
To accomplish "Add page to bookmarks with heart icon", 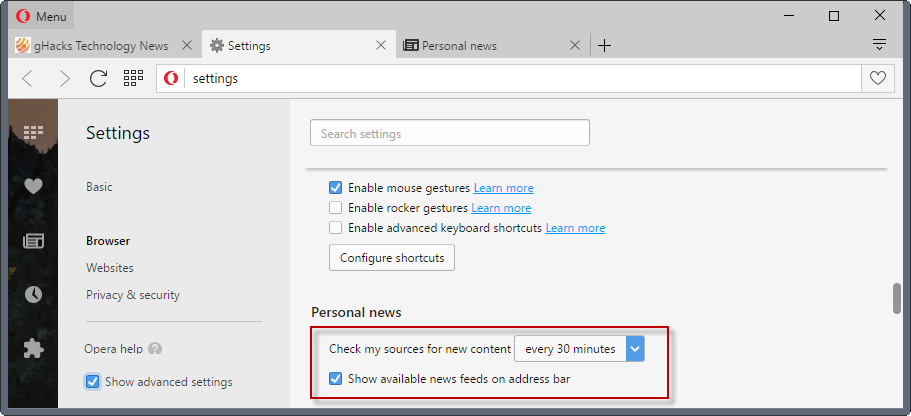I will point(878,78).
